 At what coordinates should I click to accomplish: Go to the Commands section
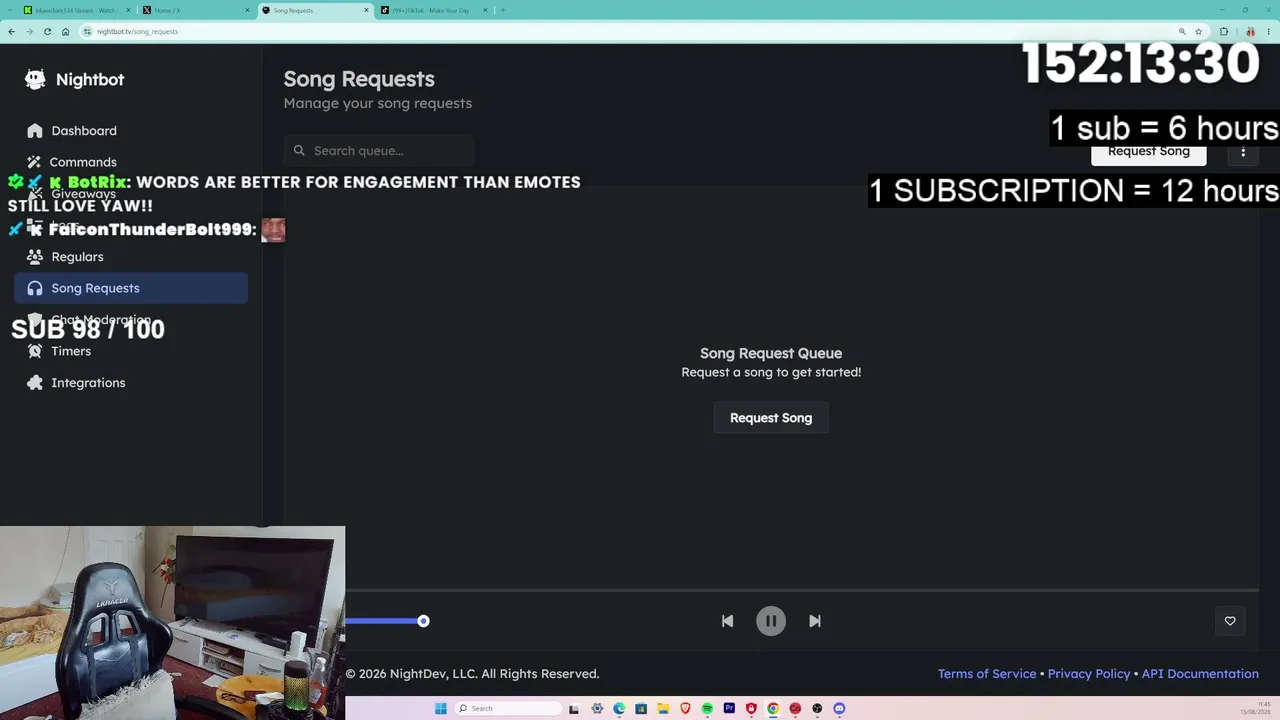click(131, 162)
